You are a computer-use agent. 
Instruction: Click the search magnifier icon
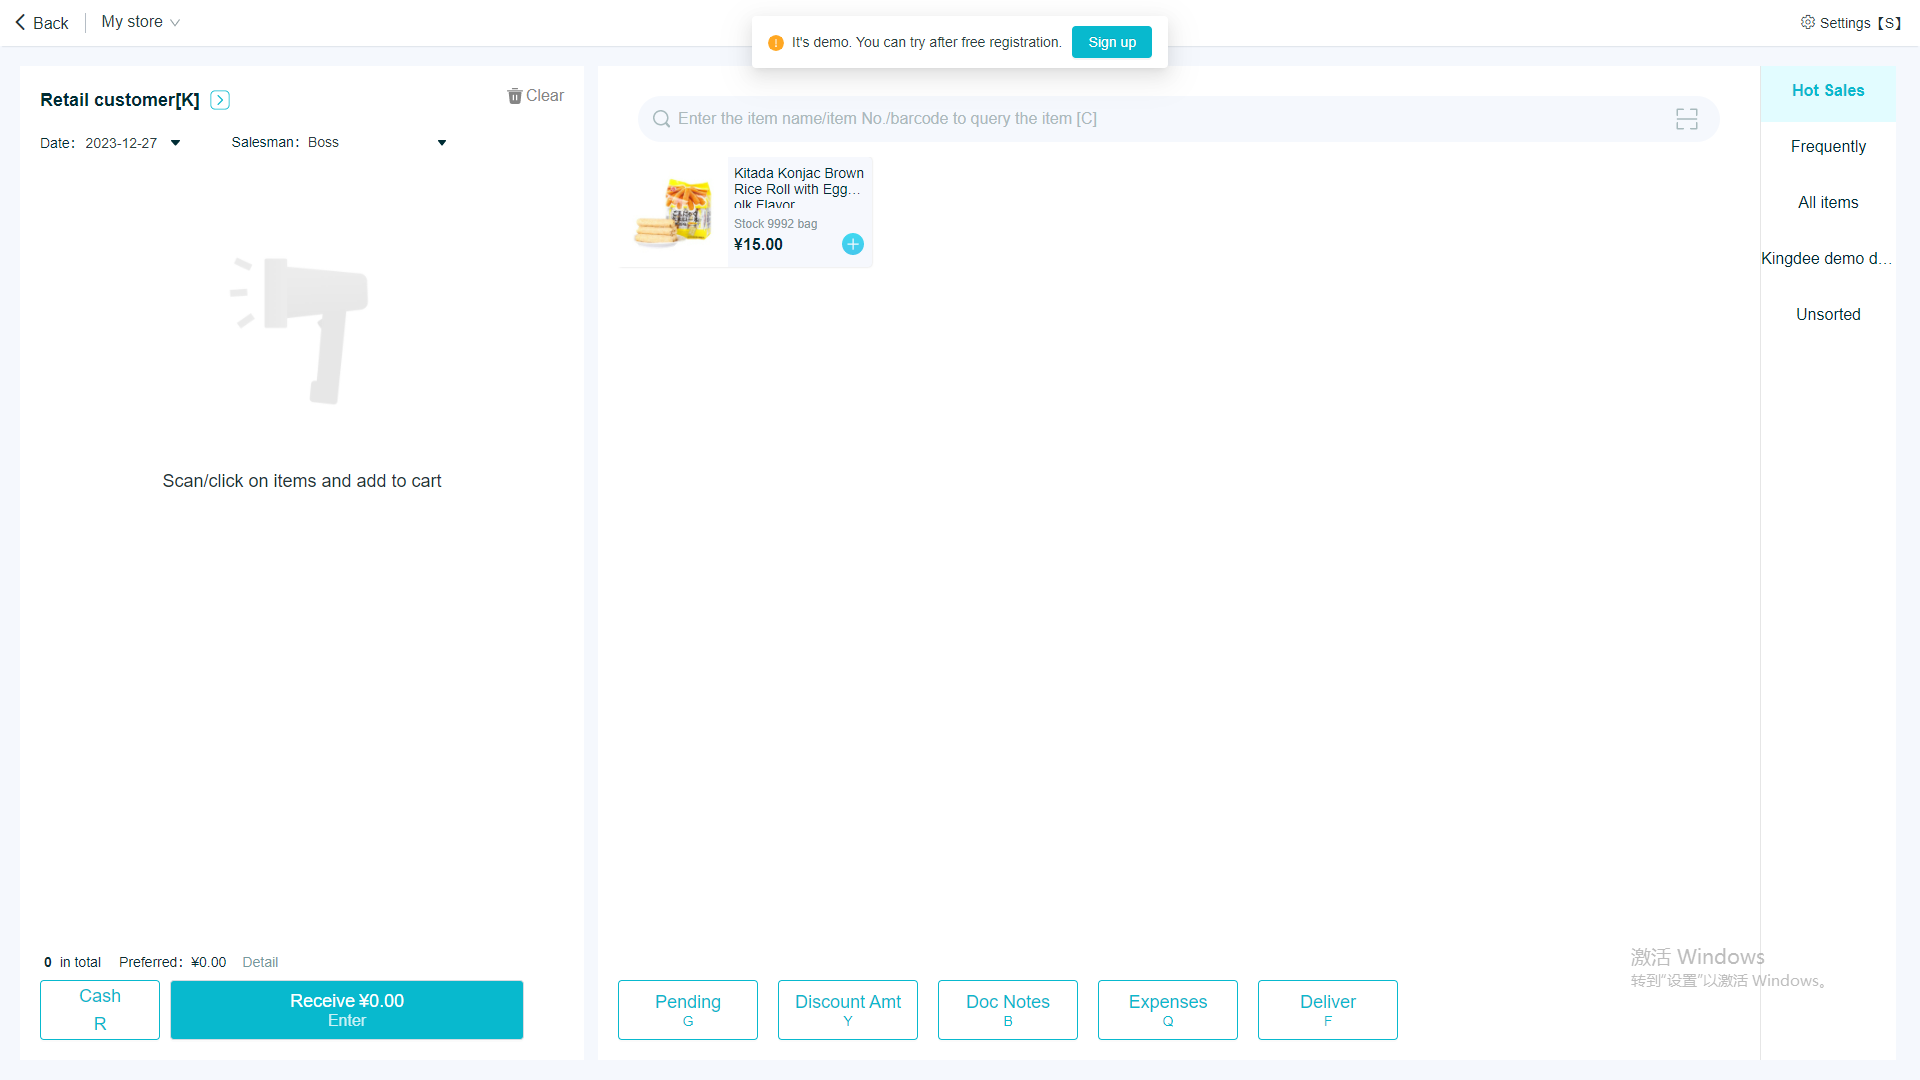pos(661,119)
